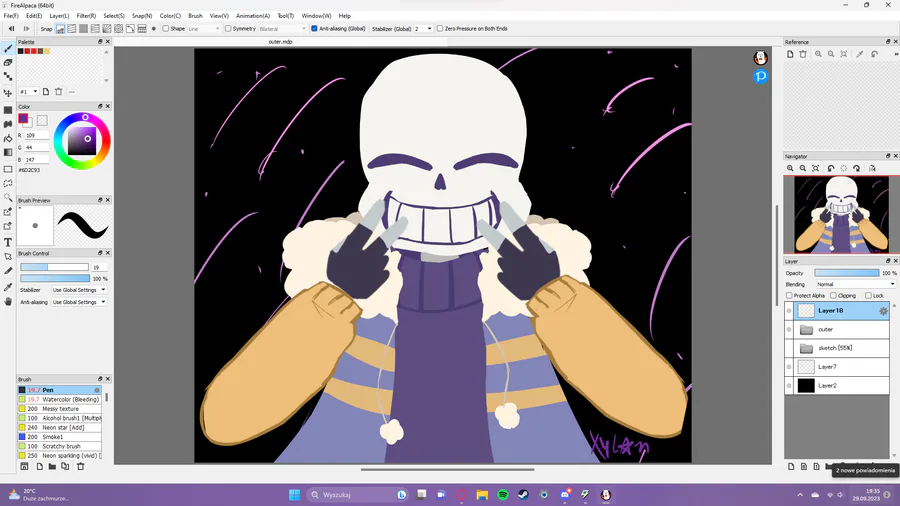Select the Smoke1 brush
The image size is (900, 506).
click(60, 437)
